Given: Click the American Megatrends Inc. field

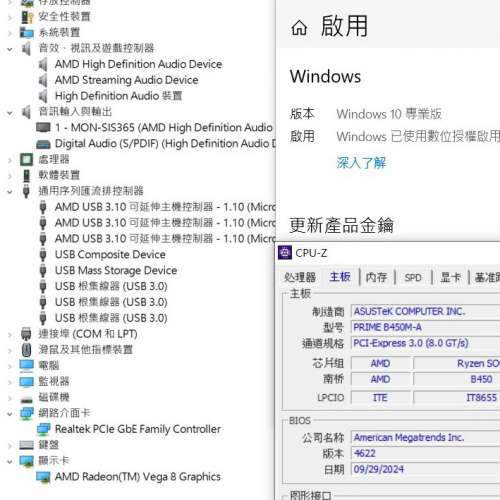Looking at the screenshot, I should tap(426, 437).
